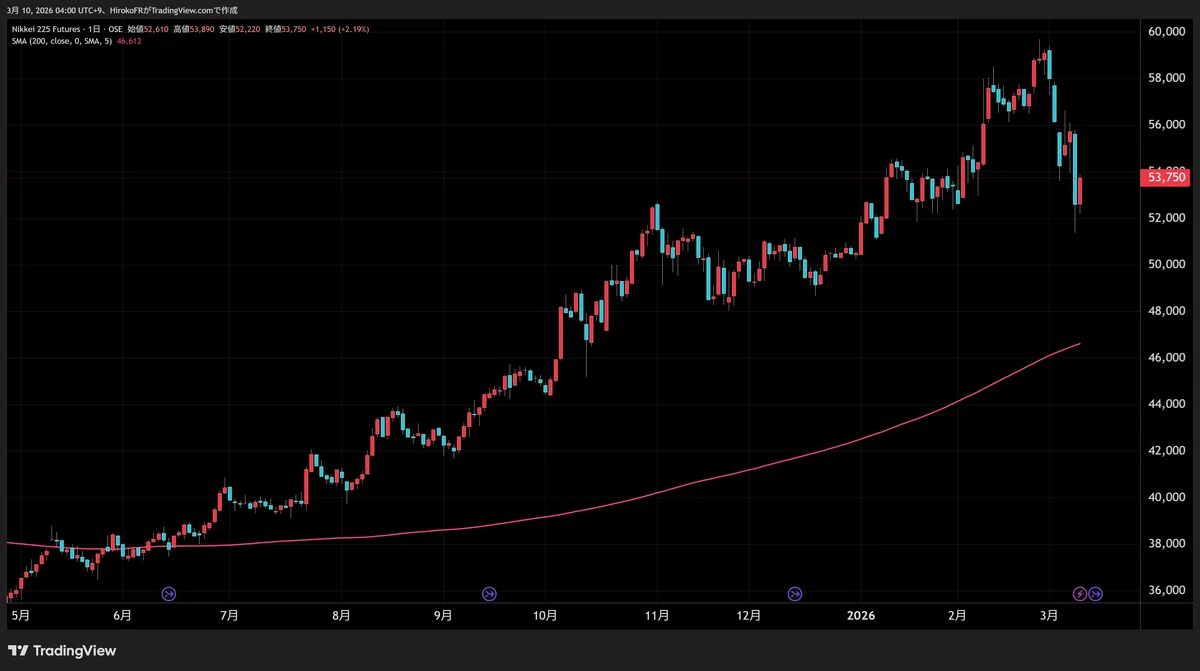Click the 42,000 price axis label
The height and width of the screenshot is (671, 1200).
[x=1166, y=451]
